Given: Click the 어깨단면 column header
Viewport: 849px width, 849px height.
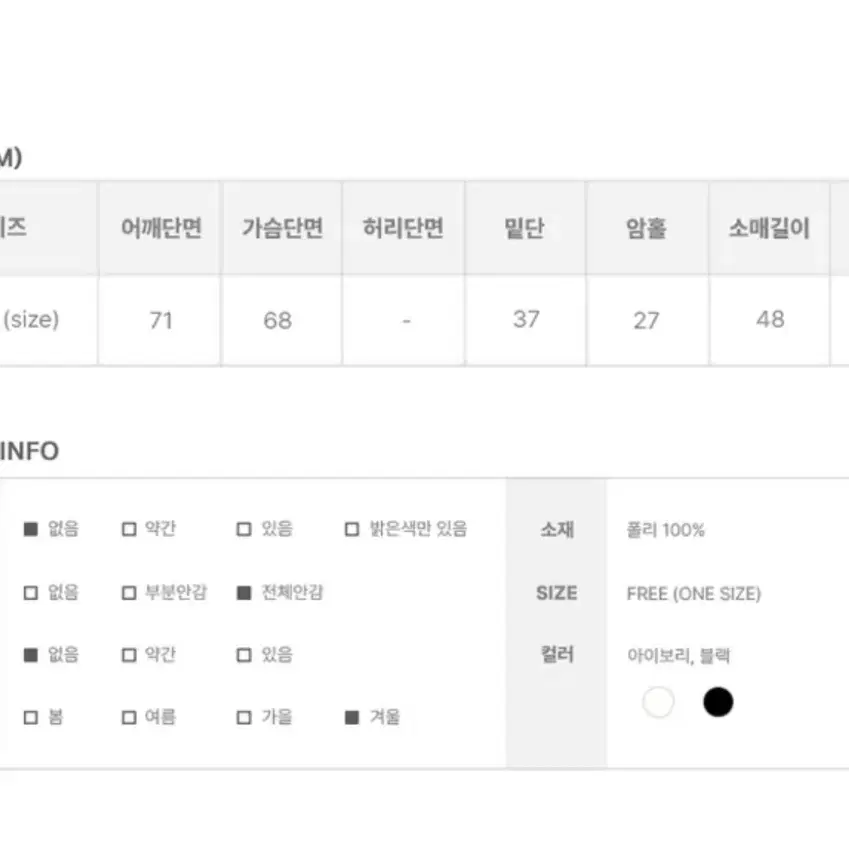Looking at the screenshot, I should point(160,228).
